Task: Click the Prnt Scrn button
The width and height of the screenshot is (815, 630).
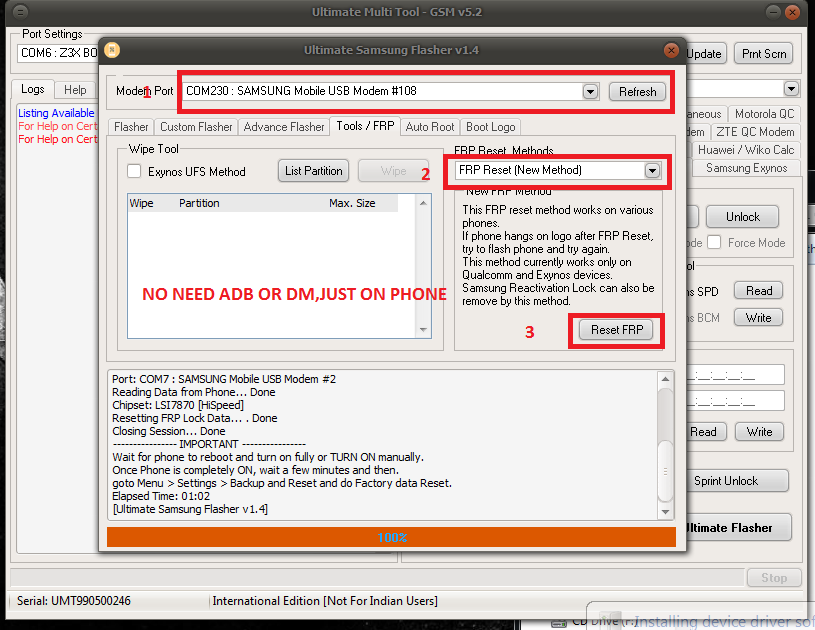Action: (764, 54)
